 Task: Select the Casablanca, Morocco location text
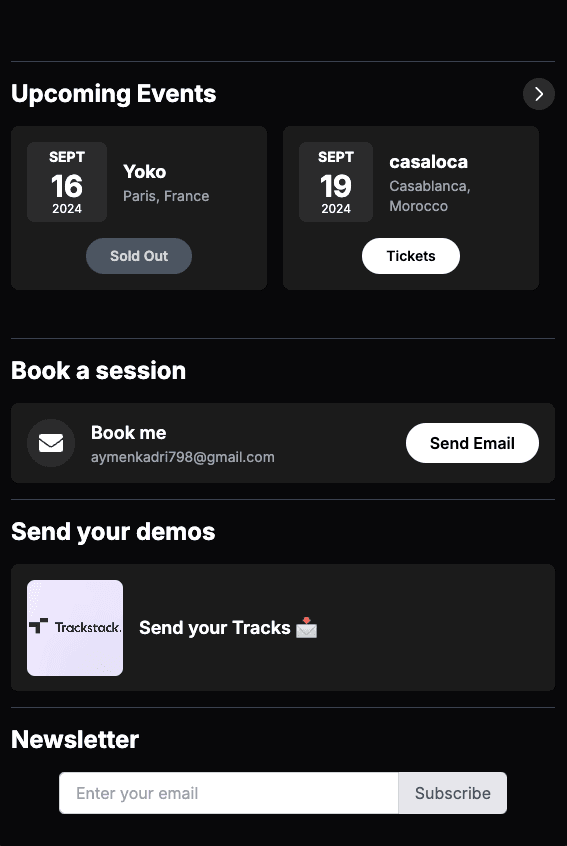coord(430,196)
